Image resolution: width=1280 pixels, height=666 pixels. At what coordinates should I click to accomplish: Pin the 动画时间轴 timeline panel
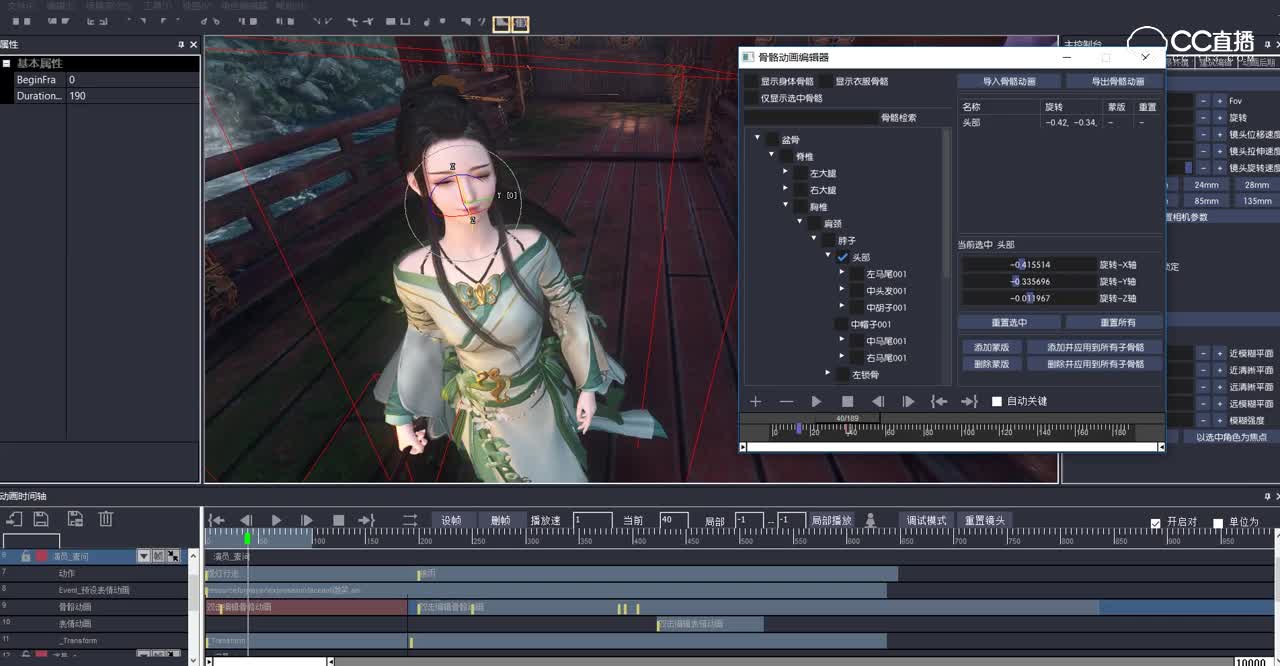1267,496
